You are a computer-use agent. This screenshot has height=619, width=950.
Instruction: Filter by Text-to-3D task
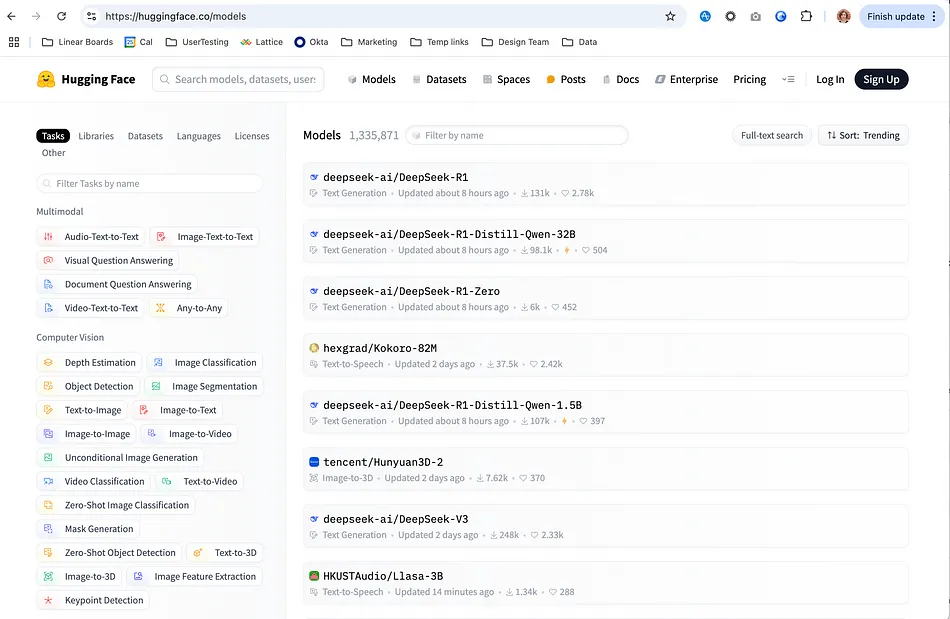[225, 552]
